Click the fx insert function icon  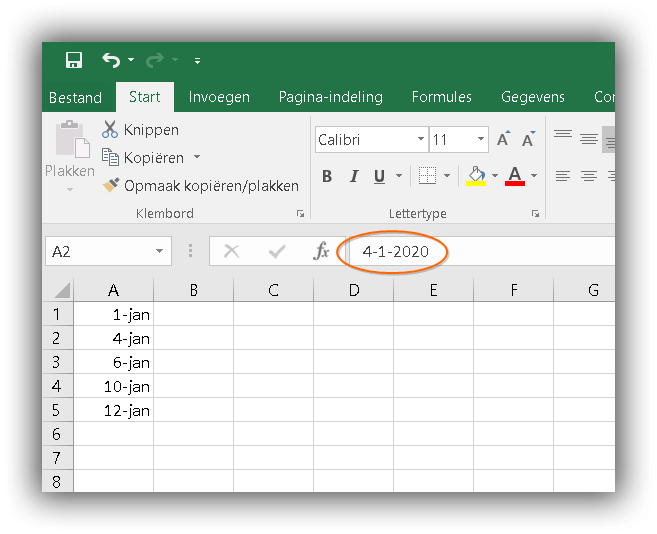coord(321,251)
